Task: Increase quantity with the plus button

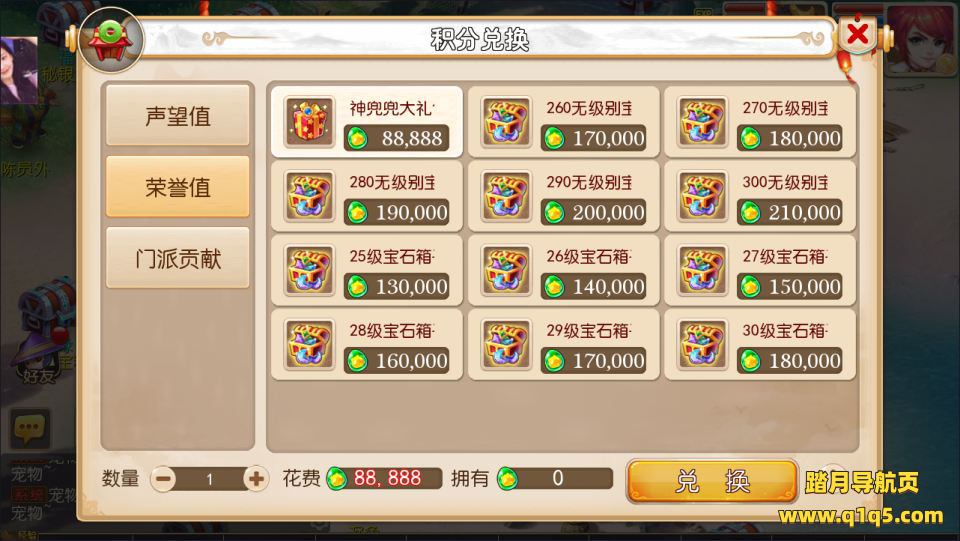Action: pos(256,479)
